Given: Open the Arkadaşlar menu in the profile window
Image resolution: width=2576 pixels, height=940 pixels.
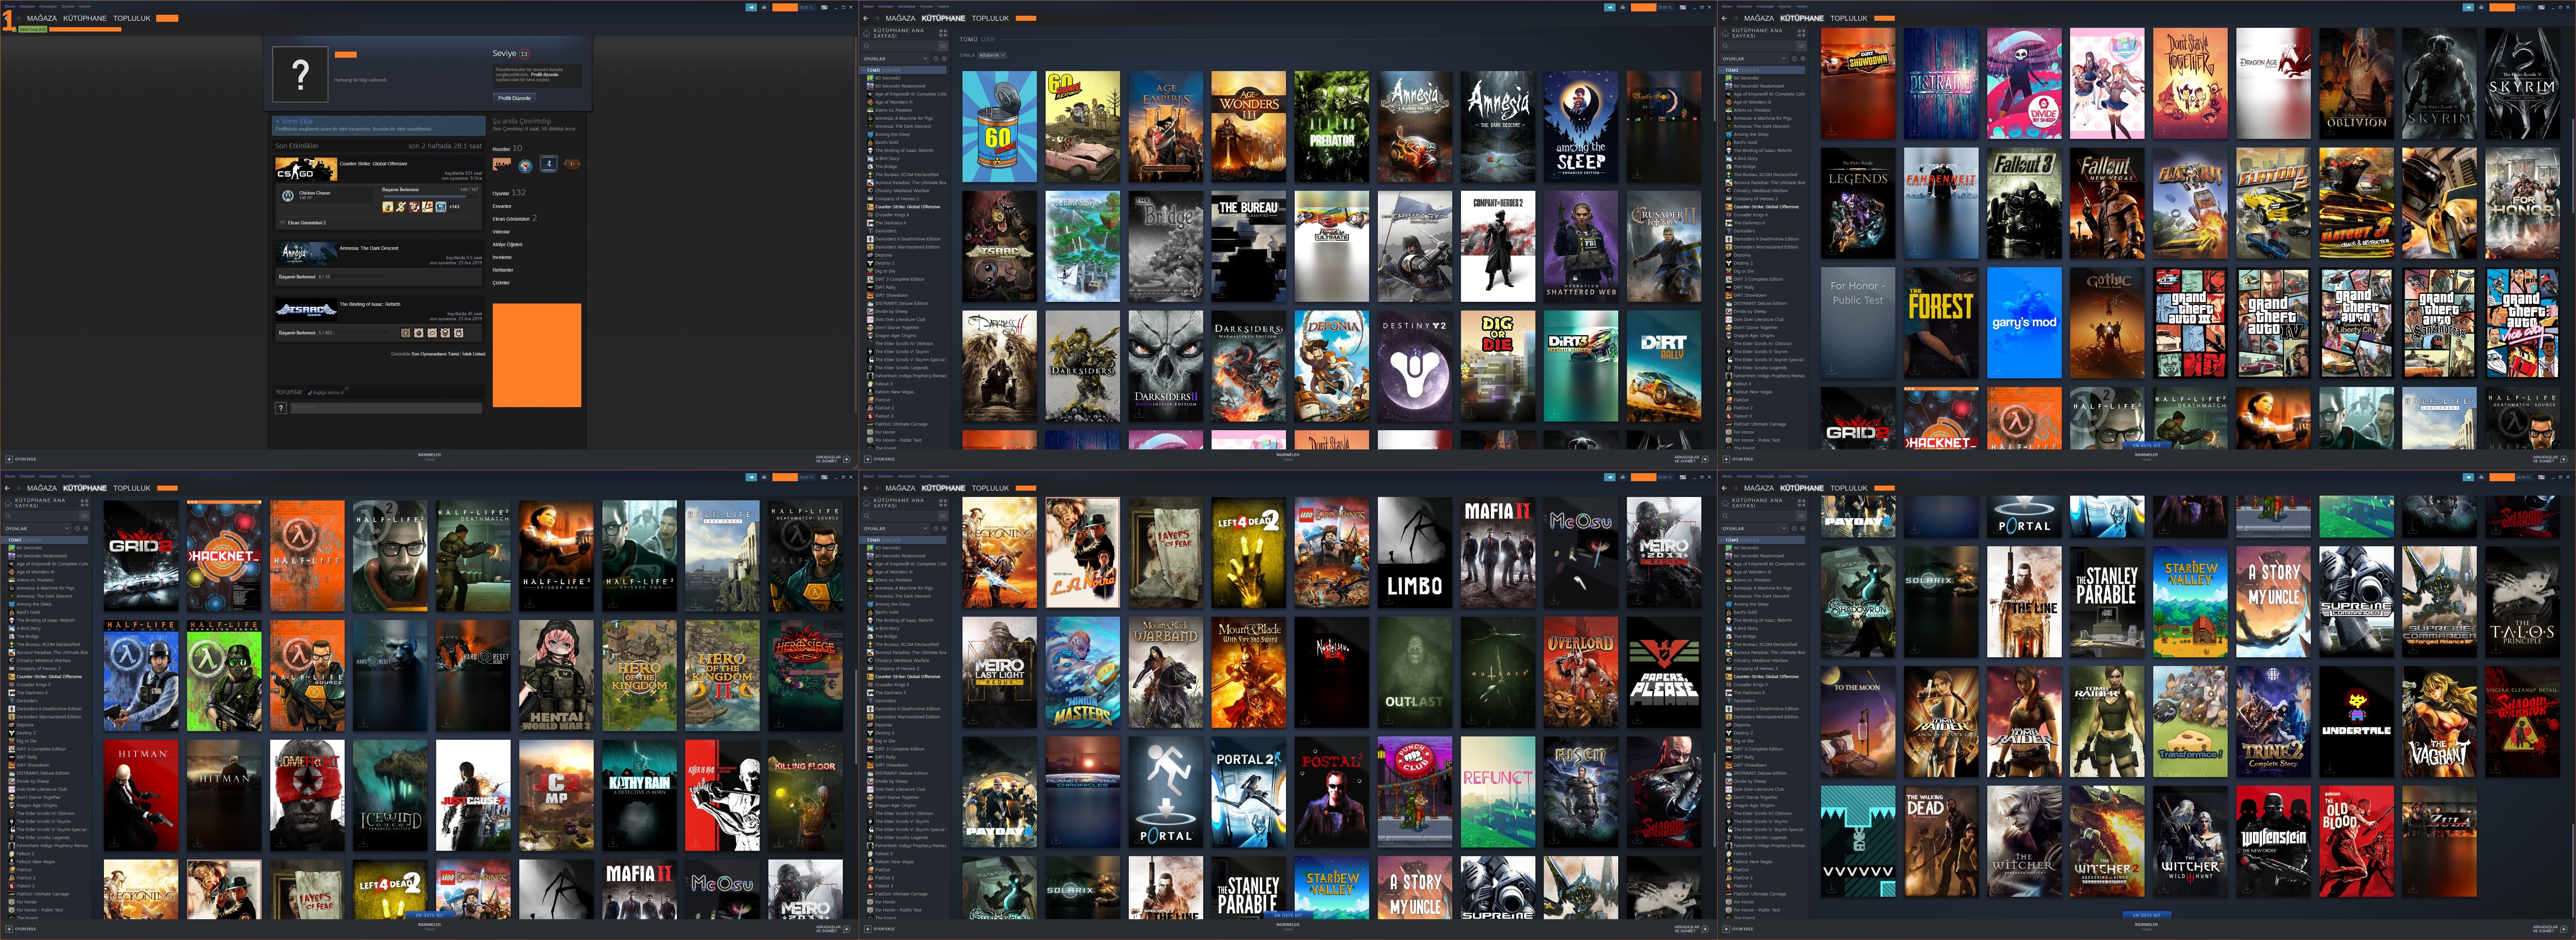Looking at the screenshot, I should point(48,6).
